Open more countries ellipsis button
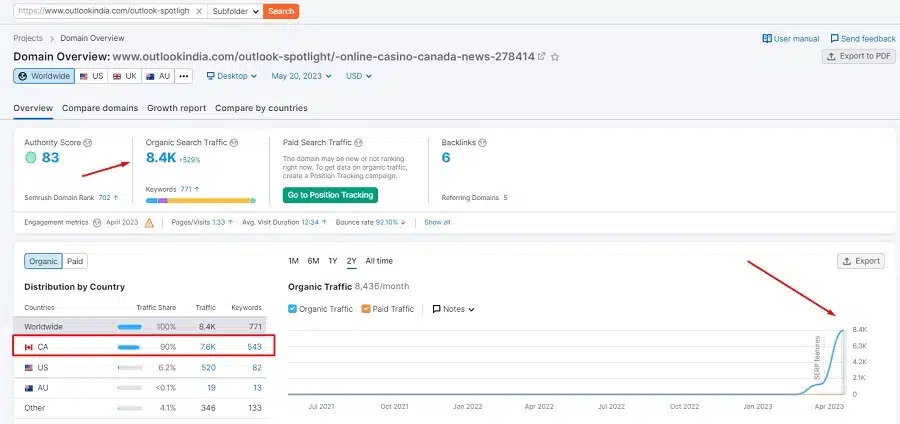 coord(183,76)
